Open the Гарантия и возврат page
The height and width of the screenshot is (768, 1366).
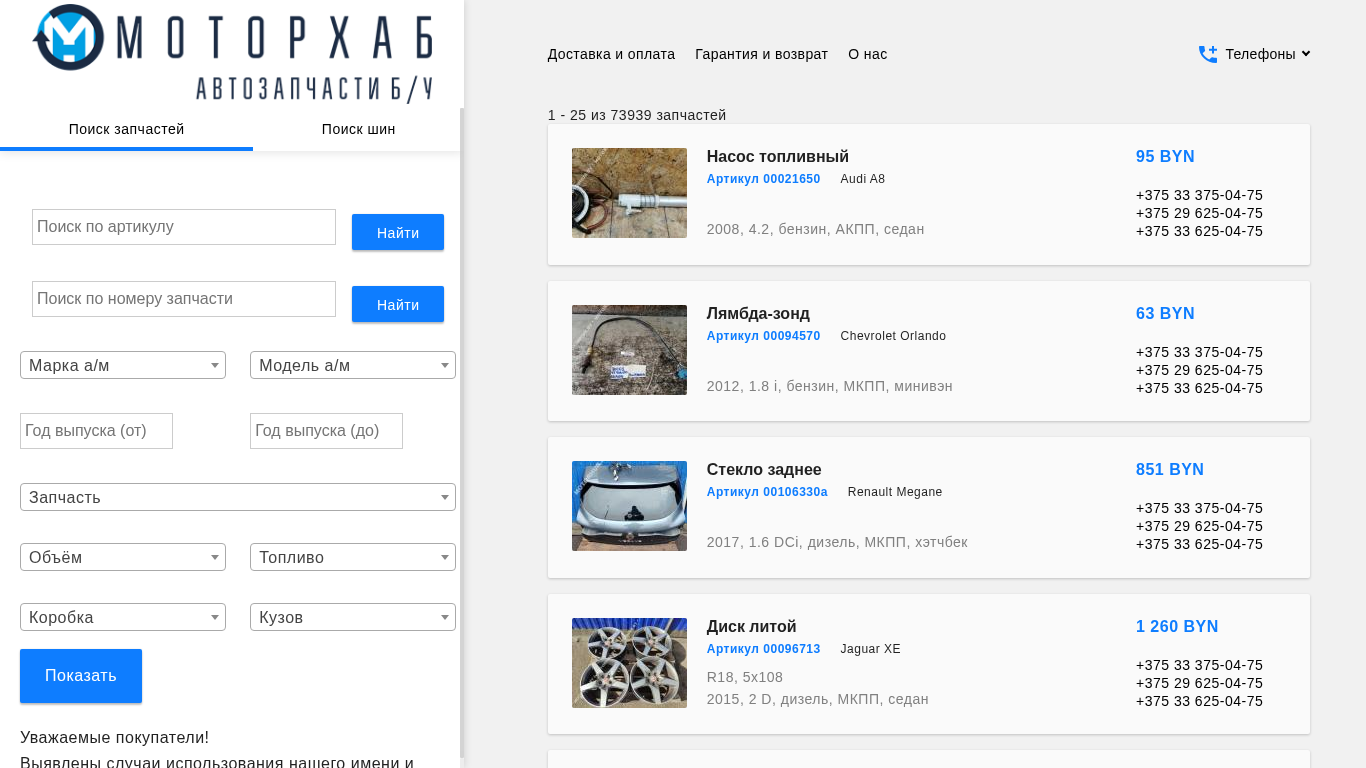click(x=761, y=54)
